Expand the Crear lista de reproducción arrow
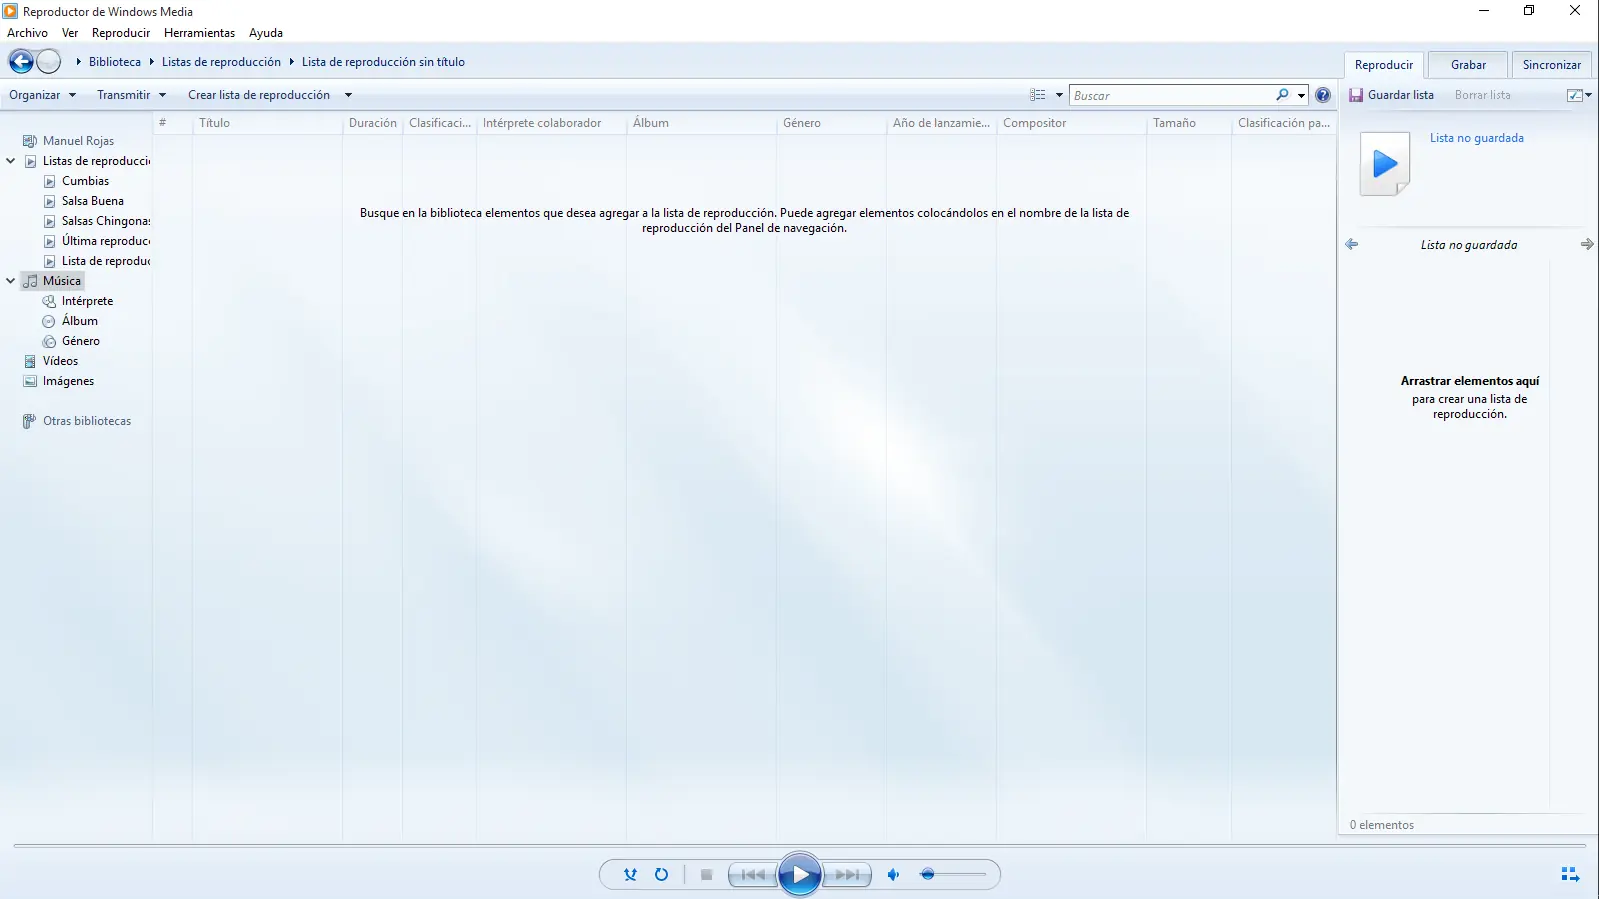 point(348,95)
